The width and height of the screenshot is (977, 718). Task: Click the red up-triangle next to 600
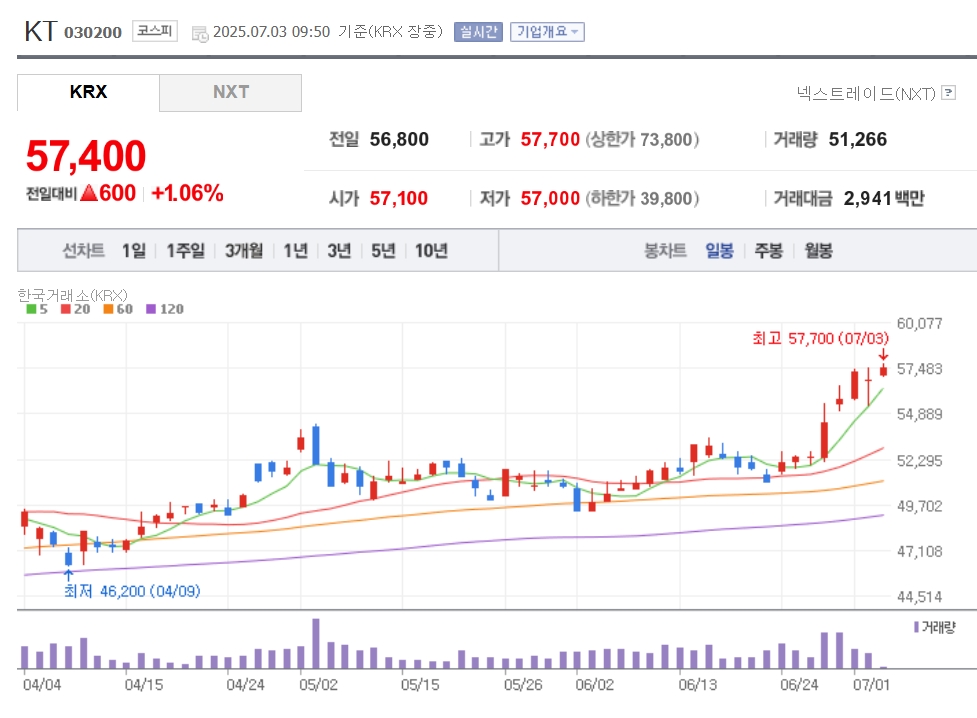89,193
